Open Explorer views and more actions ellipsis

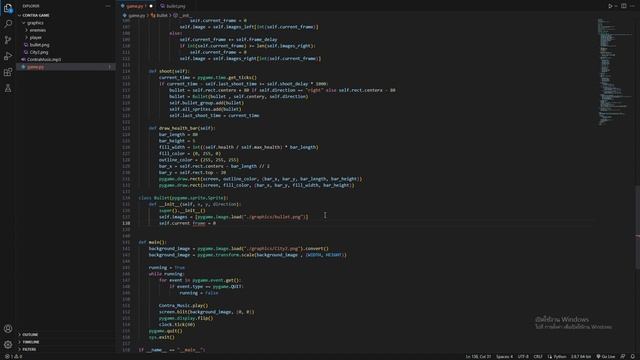[108, 6]
